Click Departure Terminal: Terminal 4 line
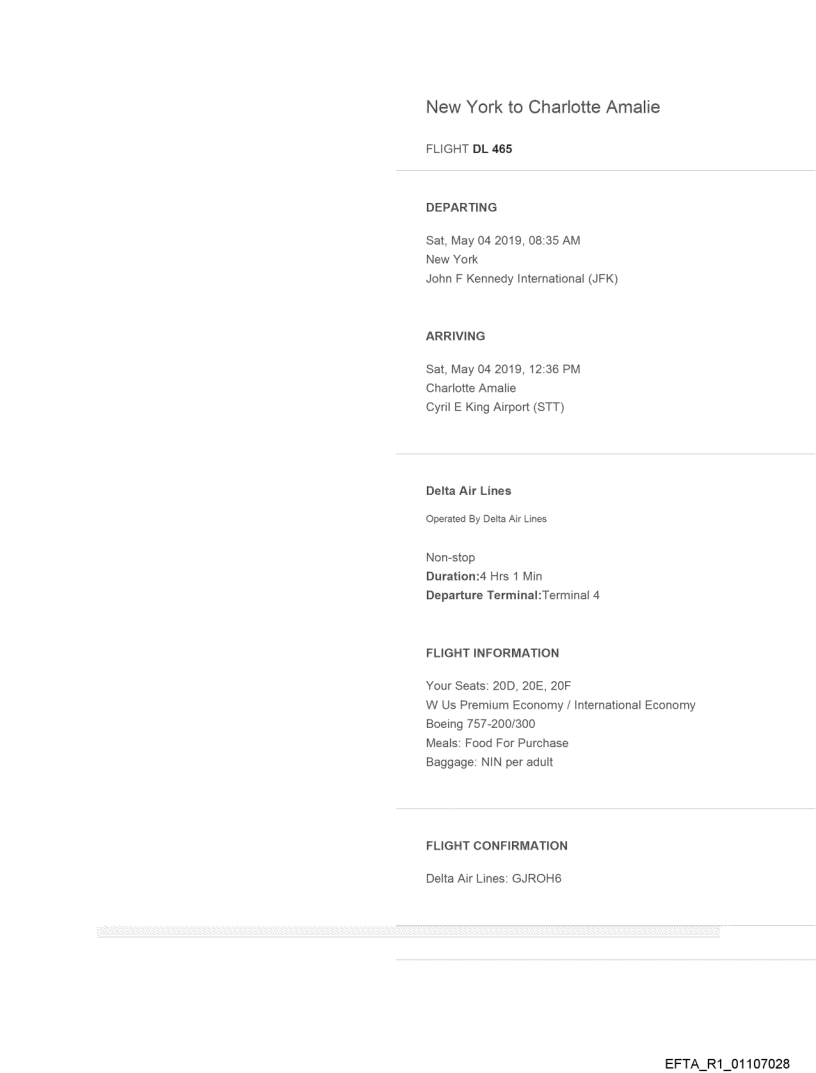 (x=513, y=595)
